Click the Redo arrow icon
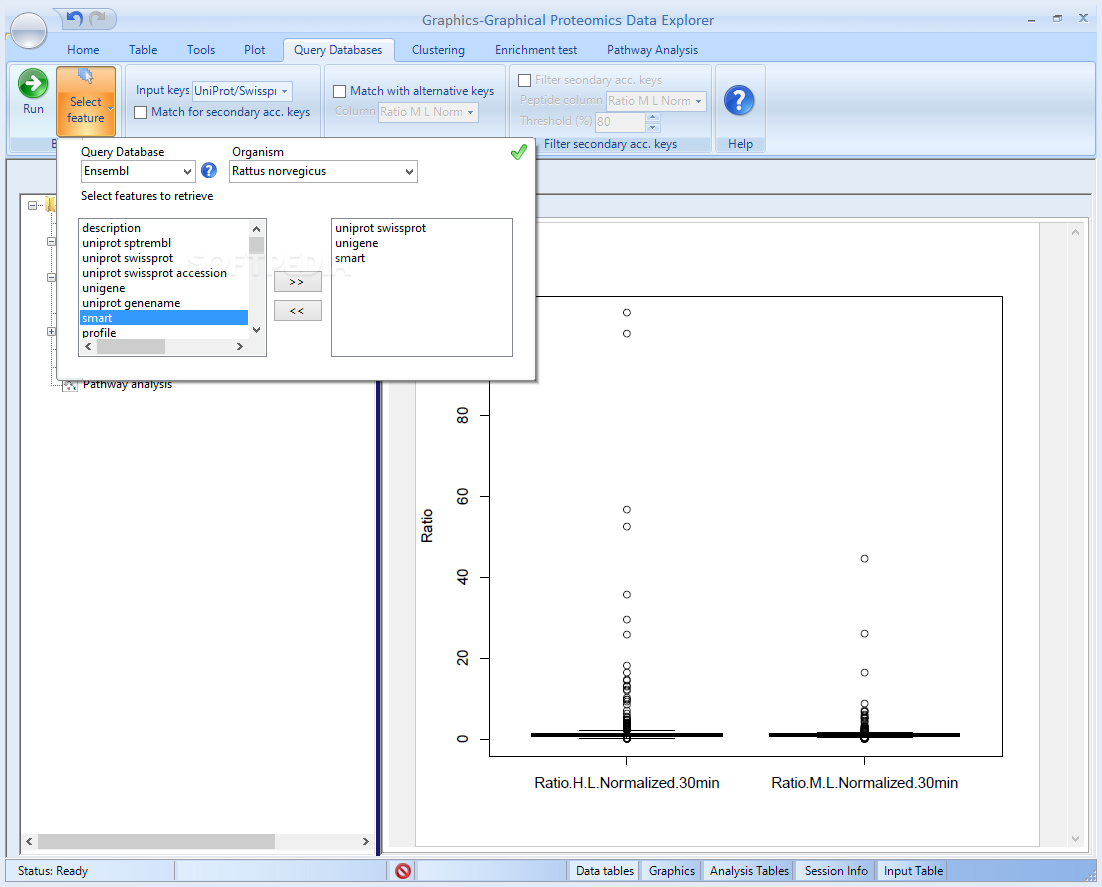Screen dimensions: 1102x887 [x=98, y=18]
